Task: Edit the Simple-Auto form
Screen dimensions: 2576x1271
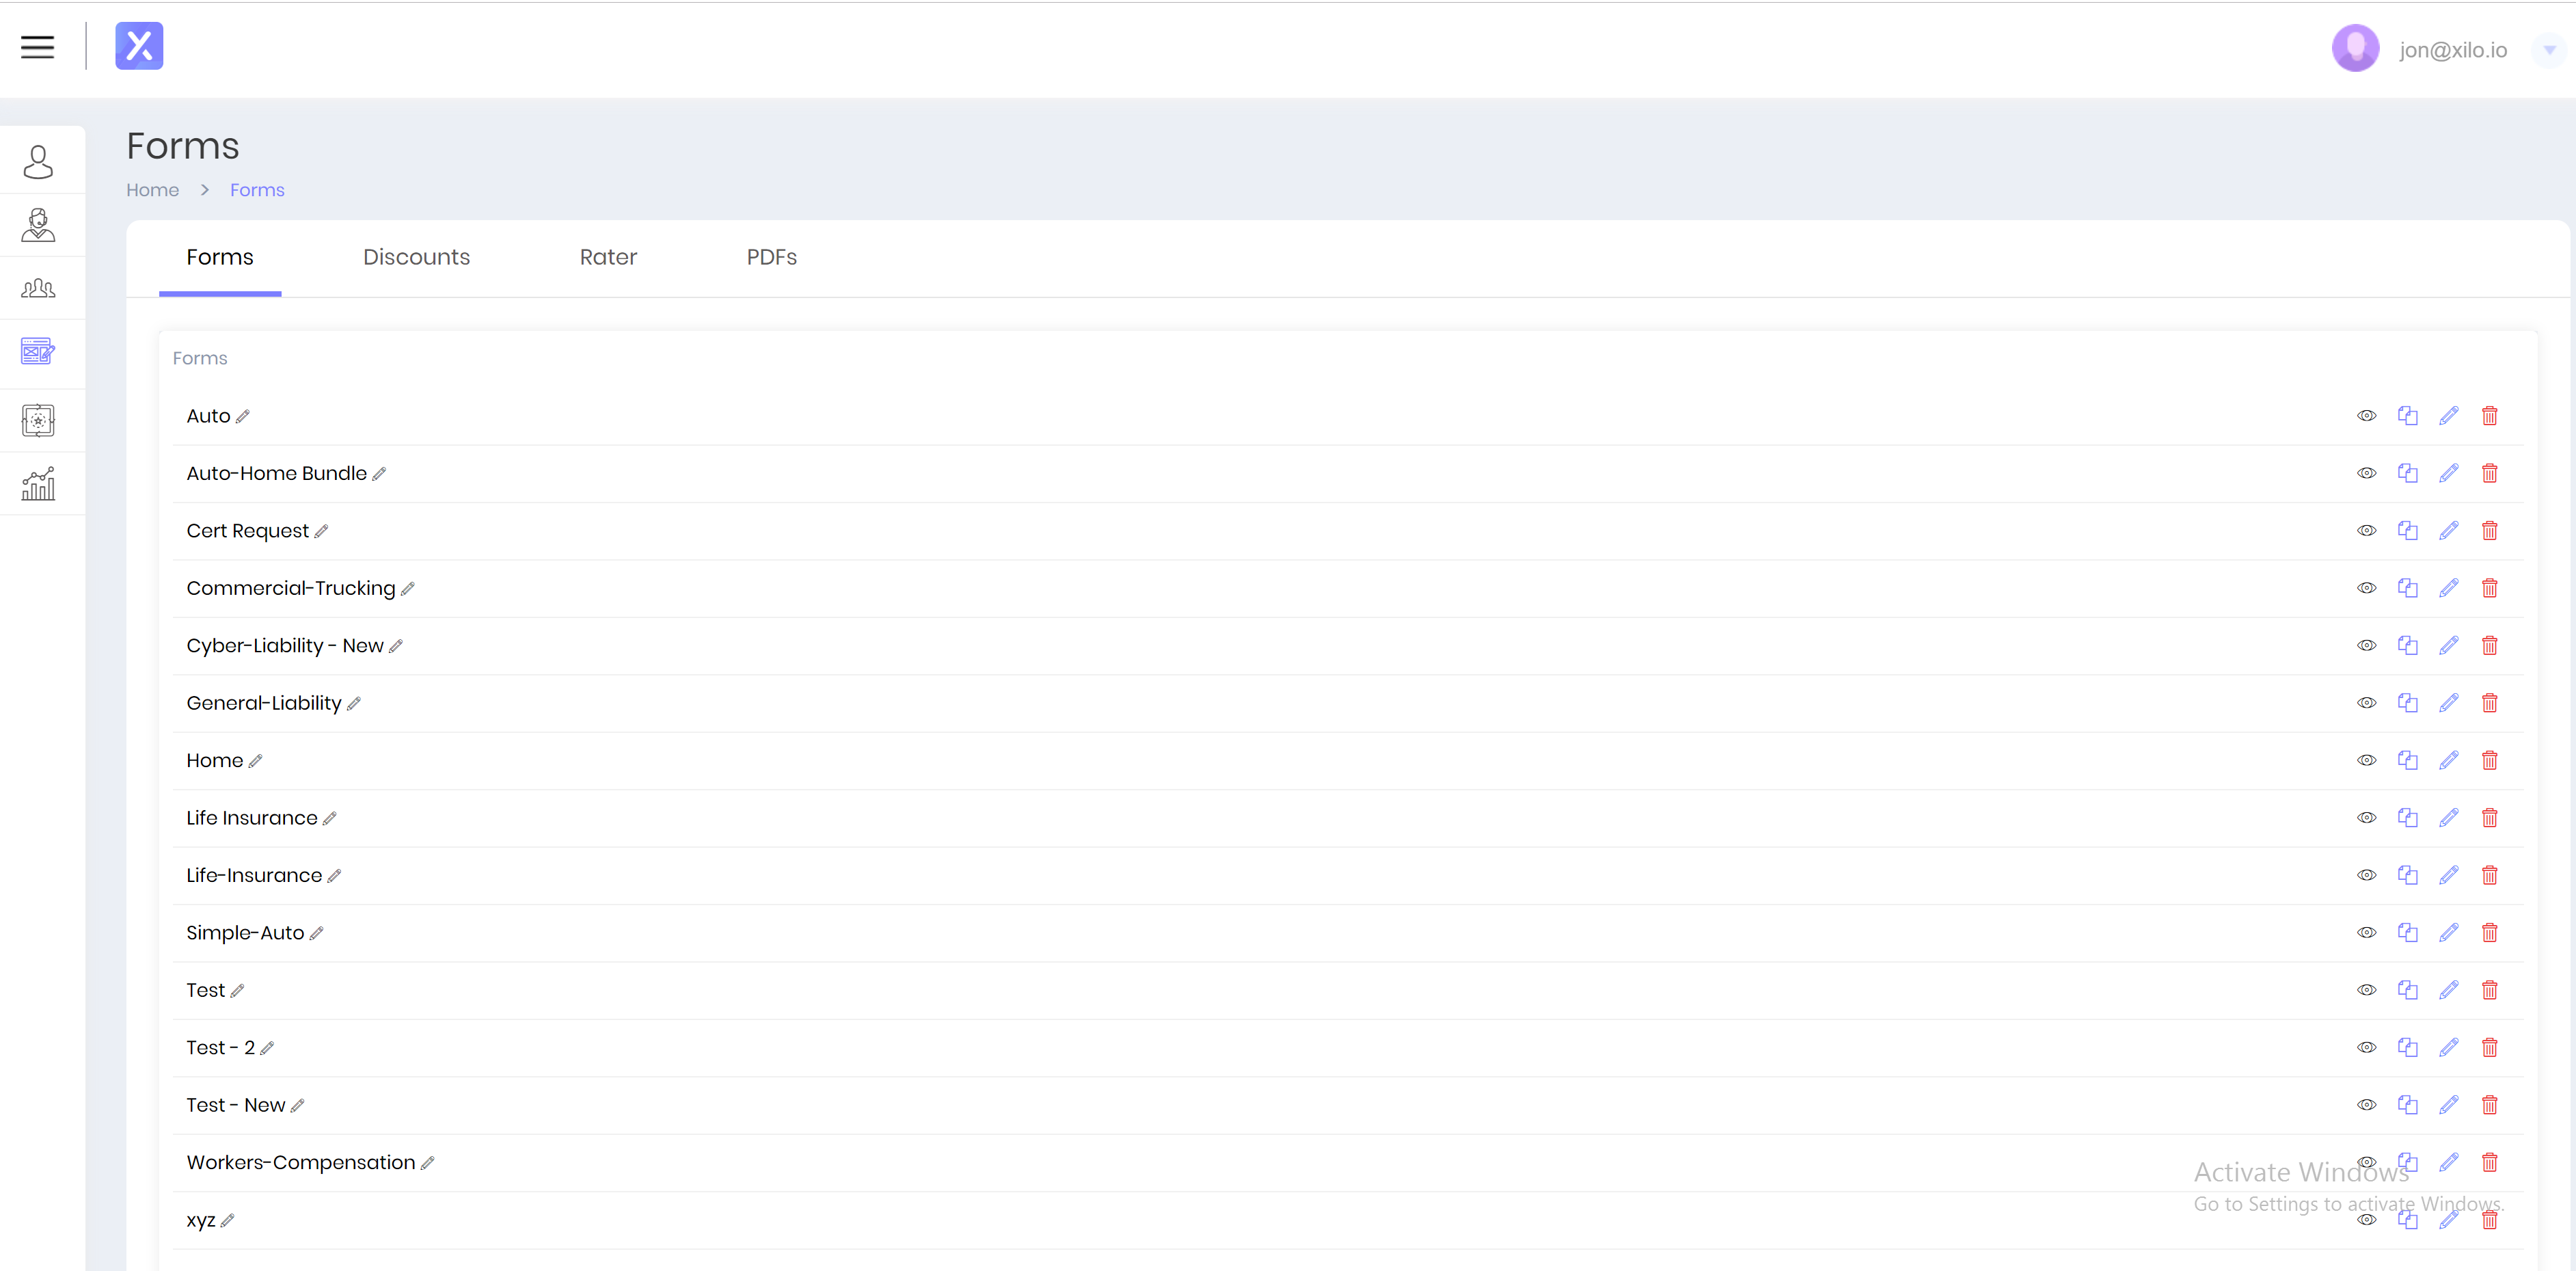Action: point(2448,932)
